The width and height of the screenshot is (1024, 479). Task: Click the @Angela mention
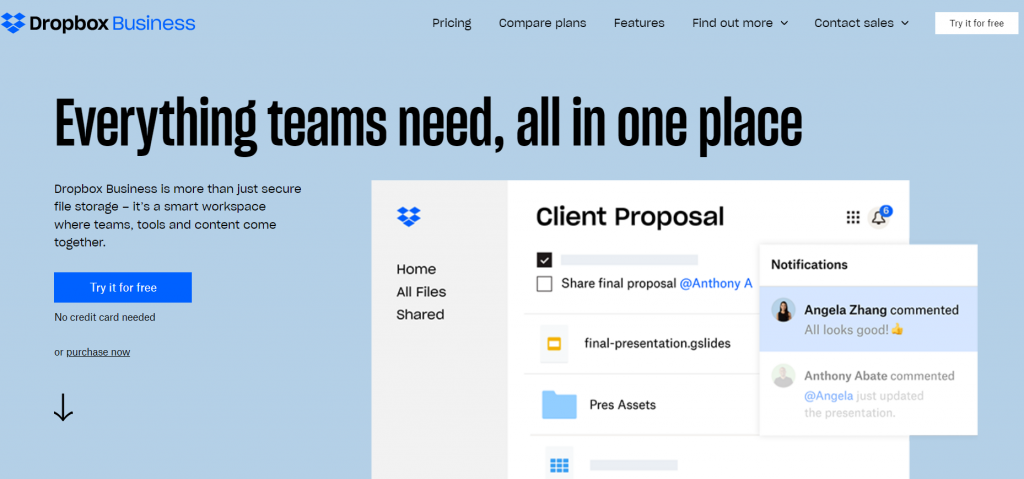[828, 396]
